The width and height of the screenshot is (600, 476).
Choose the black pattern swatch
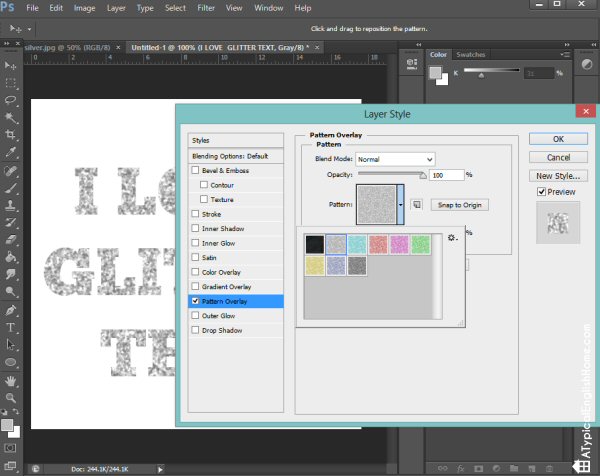click(x=315, y=245)
